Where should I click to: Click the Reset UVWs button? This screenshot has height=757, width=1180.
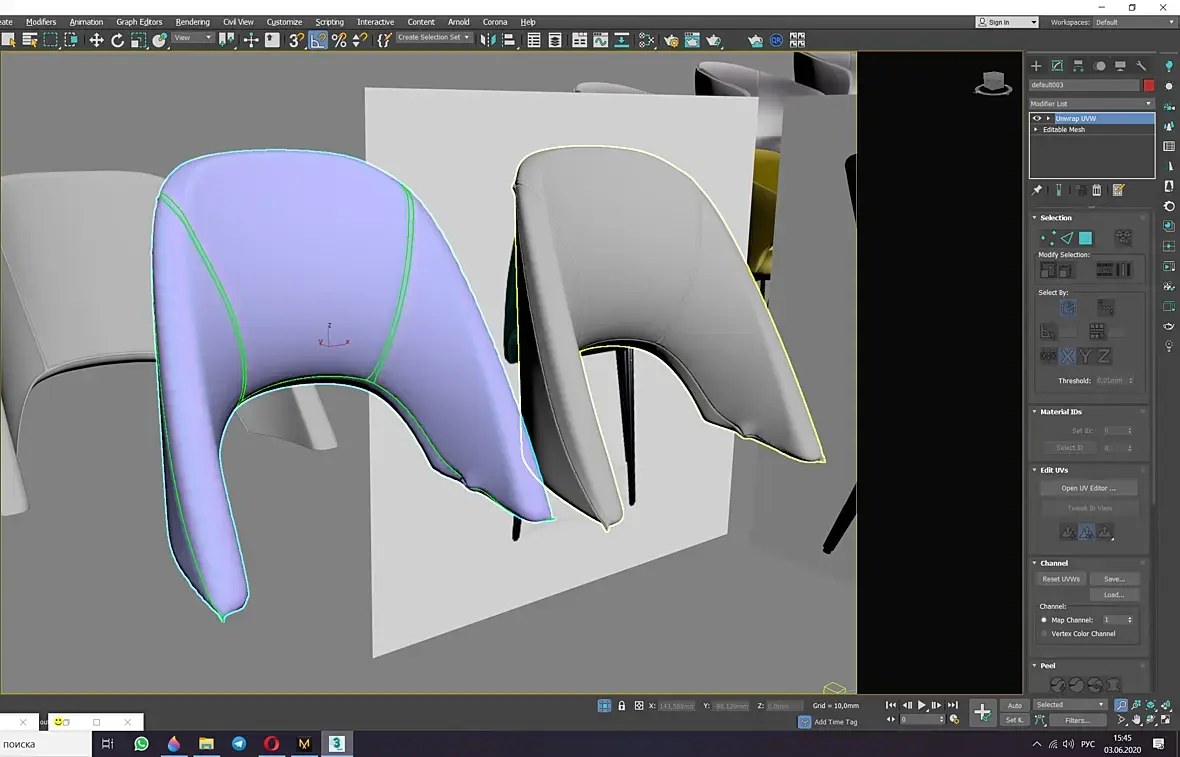(x=1060, y=579)
